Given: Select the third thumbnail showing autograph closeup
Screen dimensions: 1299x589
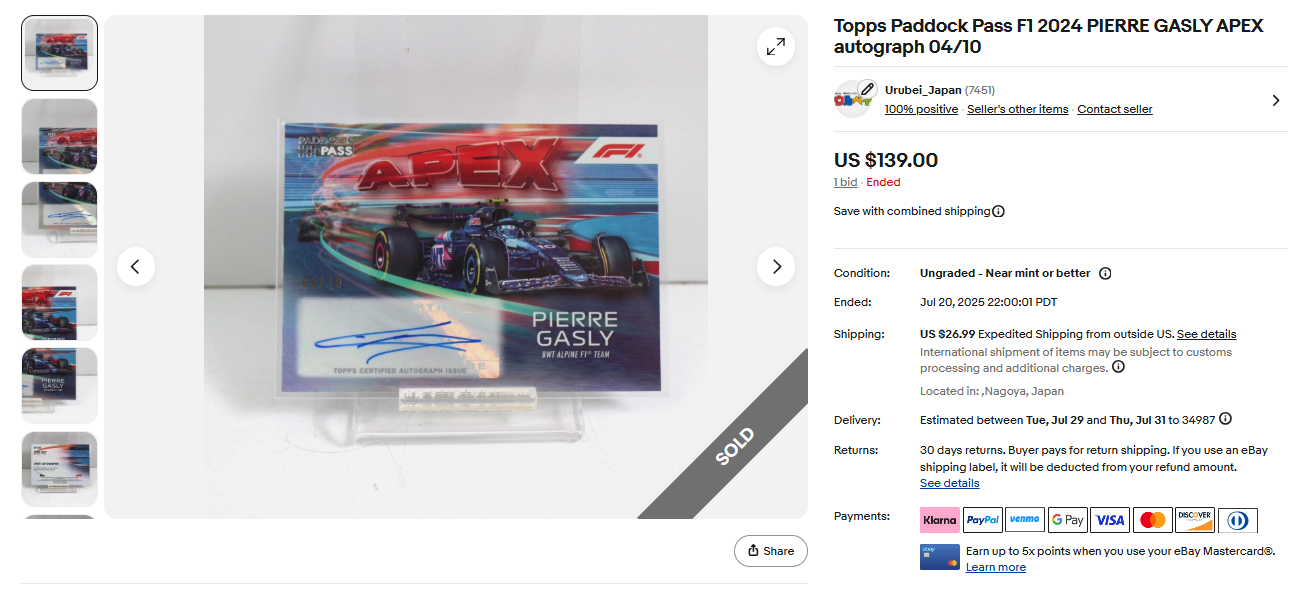Looking at the screenshot, I should click(x=60, y=219).
